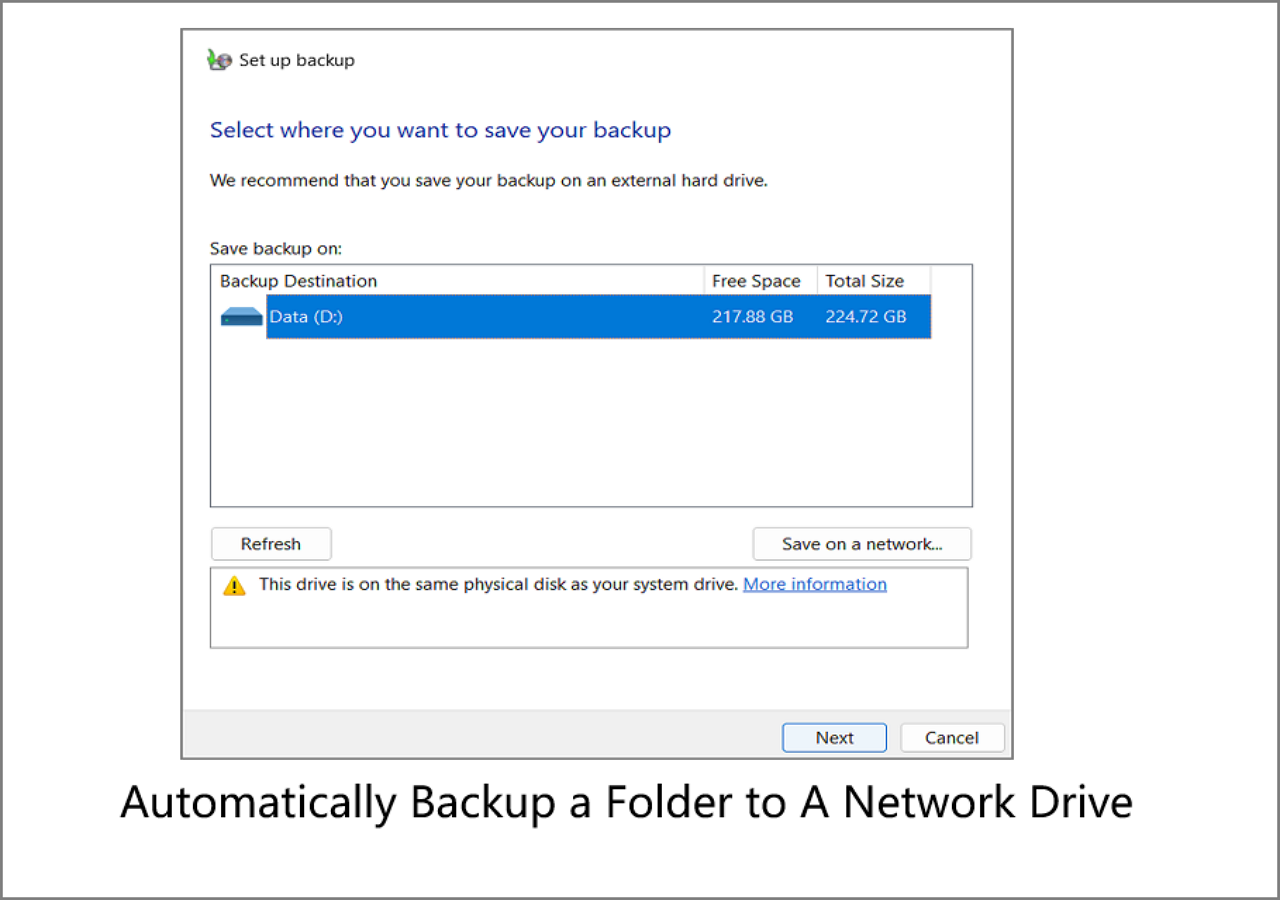This screenshot has width=1280, height=900.
Task: Open the More information link
Action: (815, 584)
